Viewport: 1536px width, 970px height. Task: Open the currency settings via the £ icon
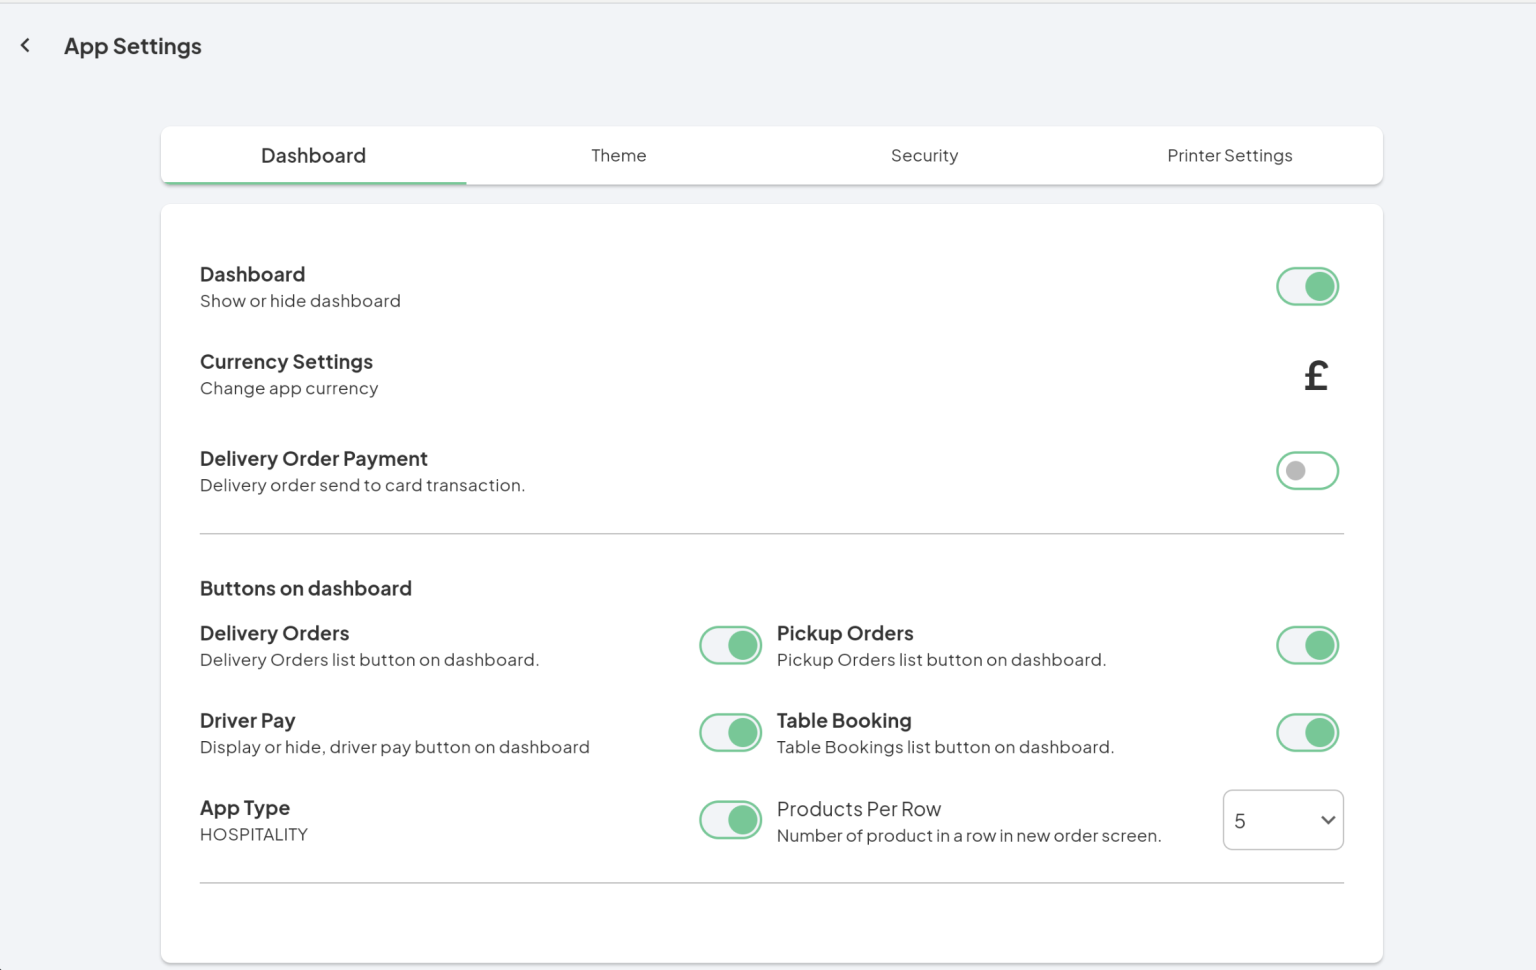tap(1315, 375)
